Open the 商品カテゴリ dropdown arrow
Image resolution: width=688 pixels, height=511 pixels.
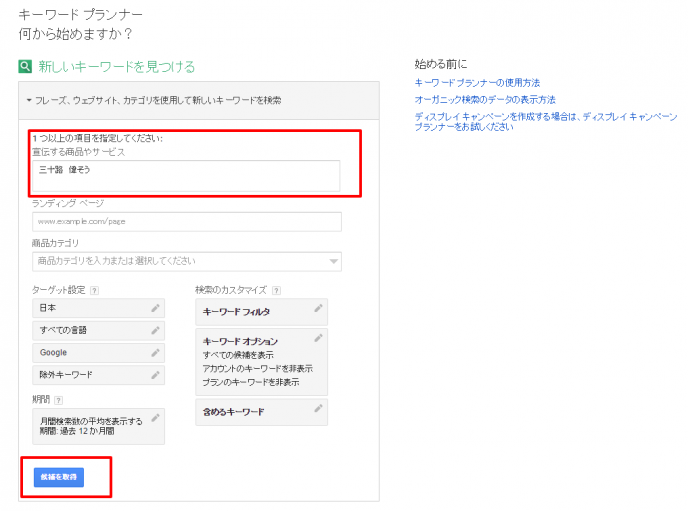click(x=333, y=261)
